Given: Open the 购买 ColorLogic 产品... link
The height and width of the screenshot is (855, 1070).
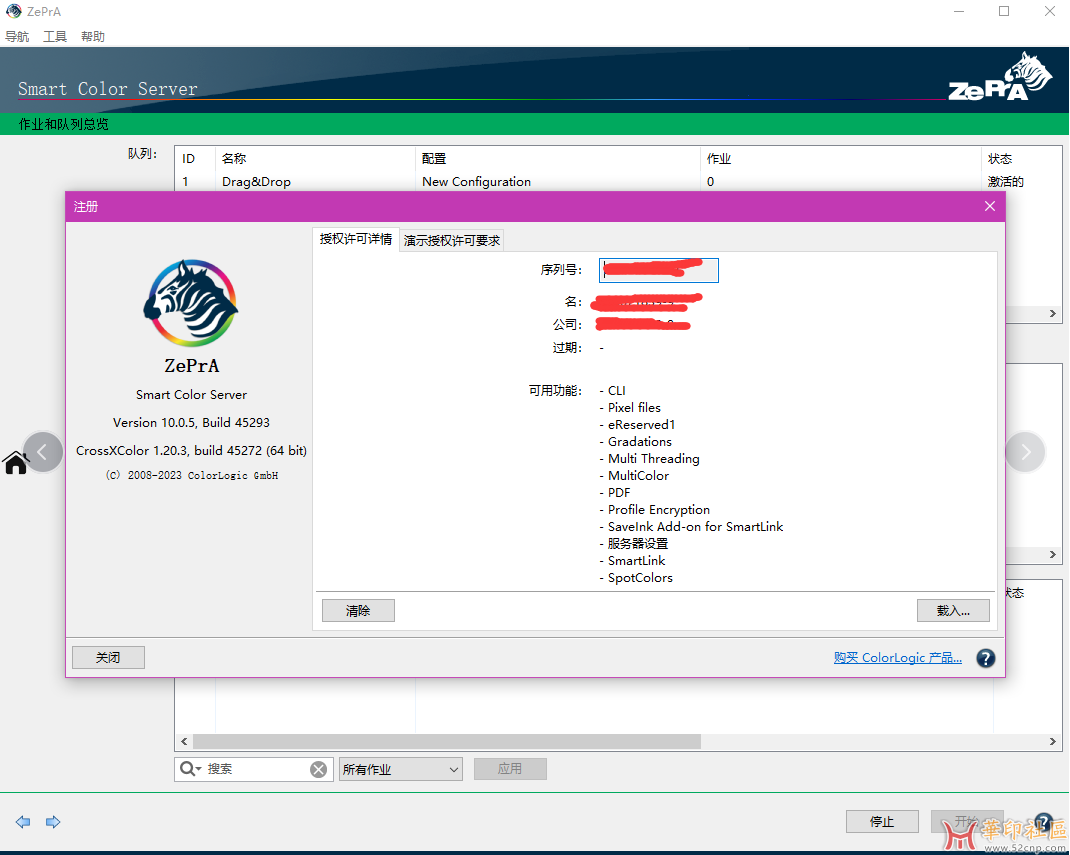Looking at the screenshot, I should coord(897,658).
